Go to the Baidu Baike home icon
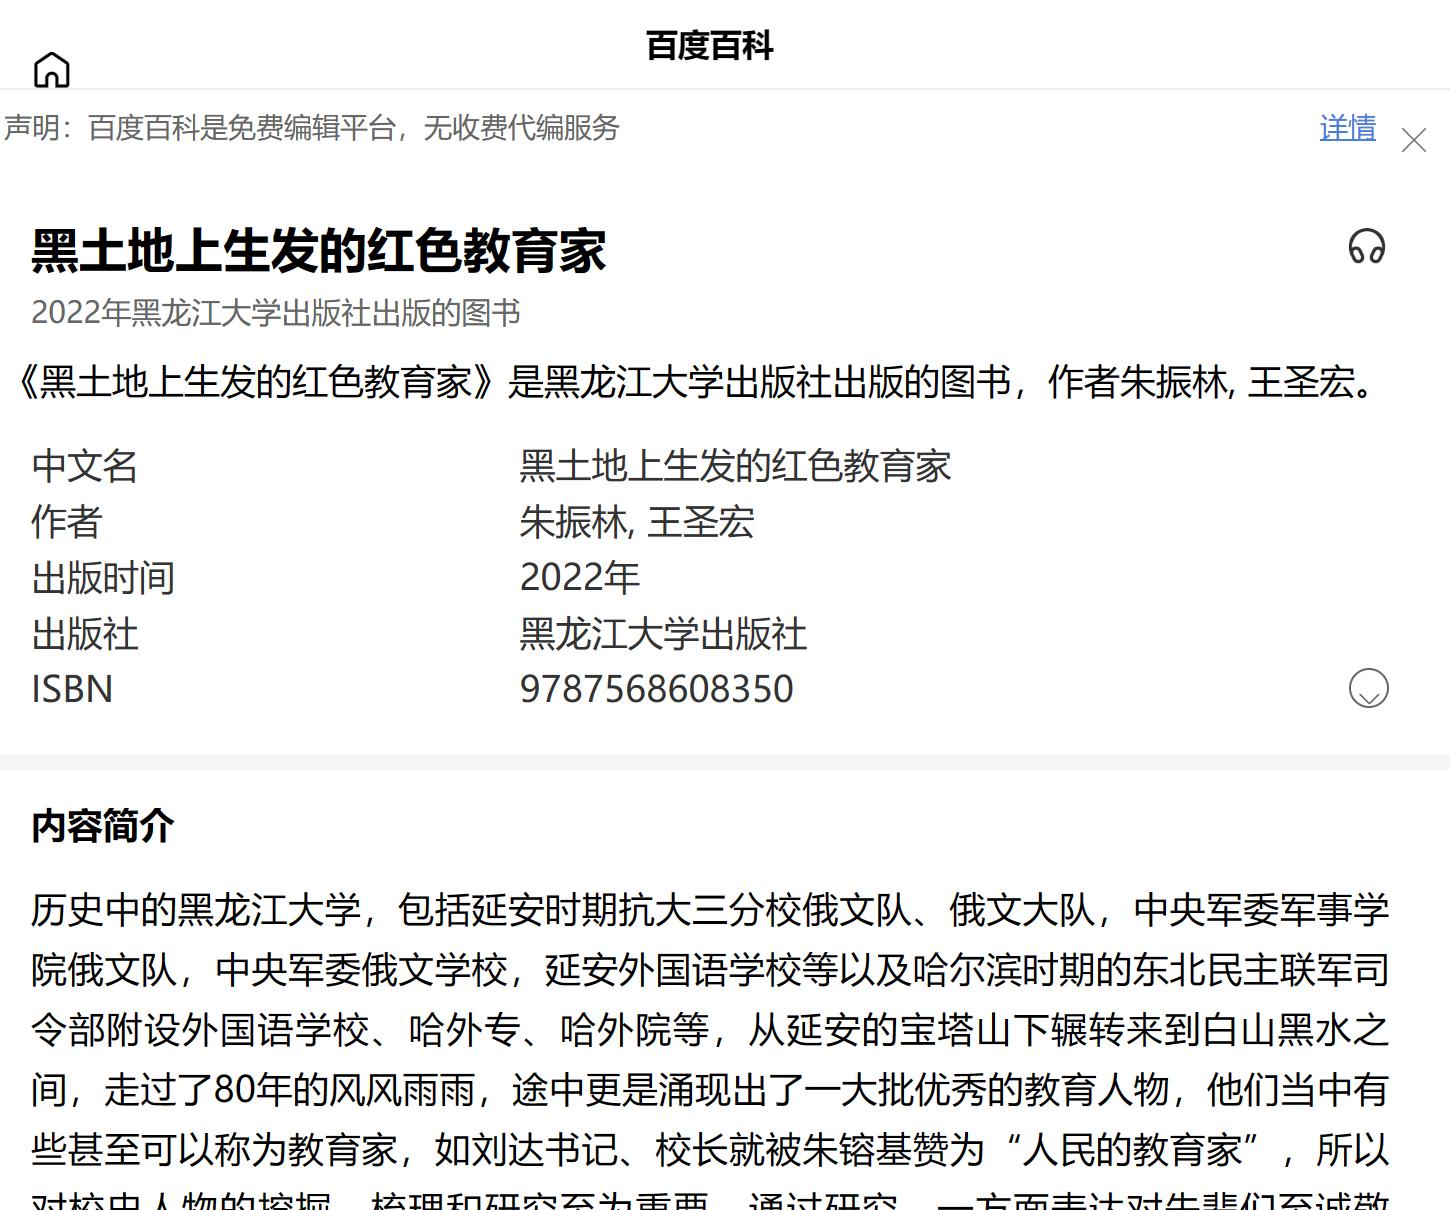This screenshot has width=1450, height=1210. [52, 70]
